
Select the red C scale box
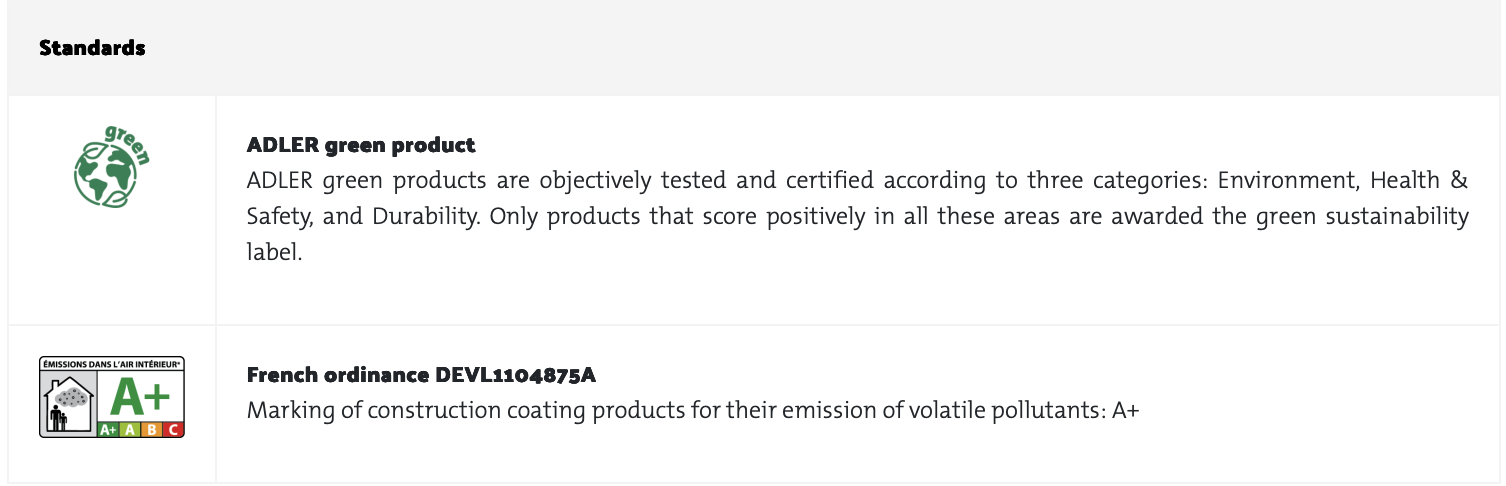[173, 430]
